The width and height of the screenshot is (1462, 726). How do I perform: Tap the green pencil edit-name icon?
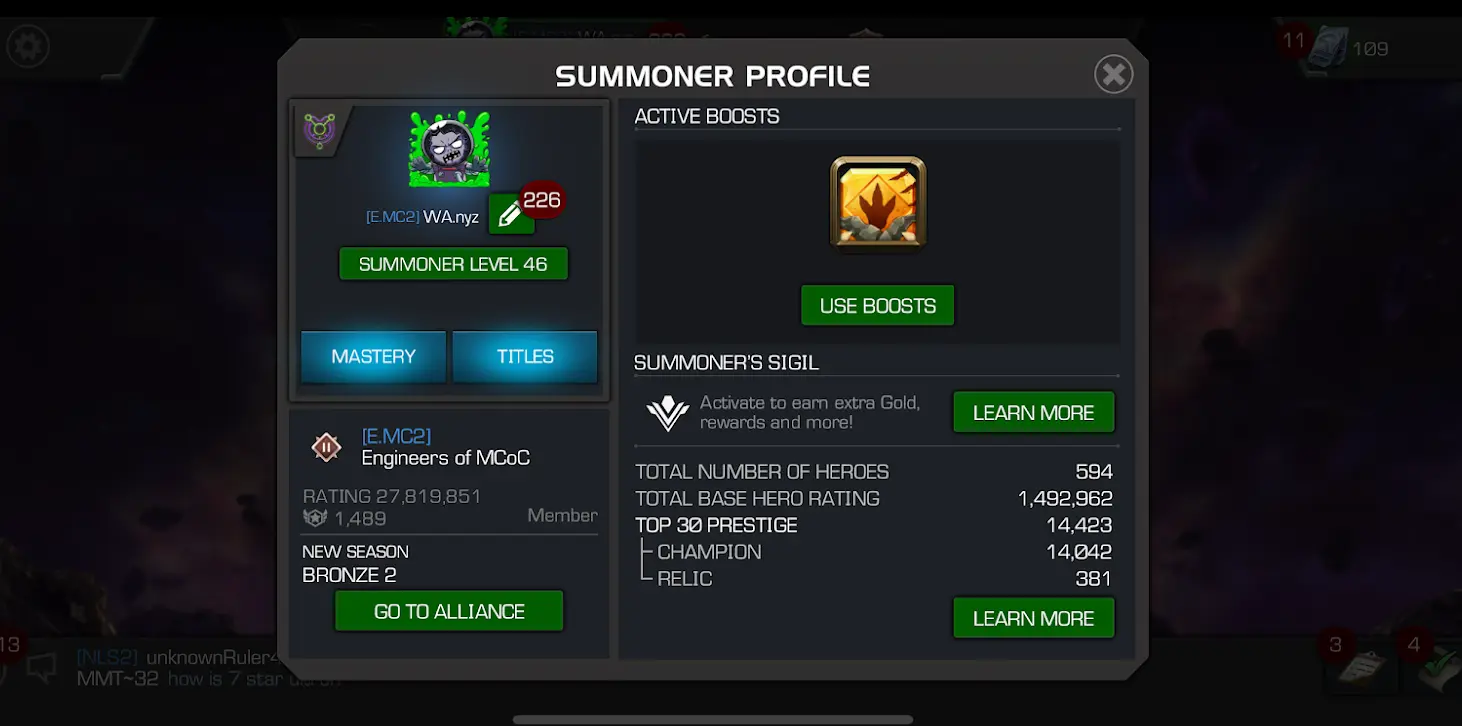510,214
